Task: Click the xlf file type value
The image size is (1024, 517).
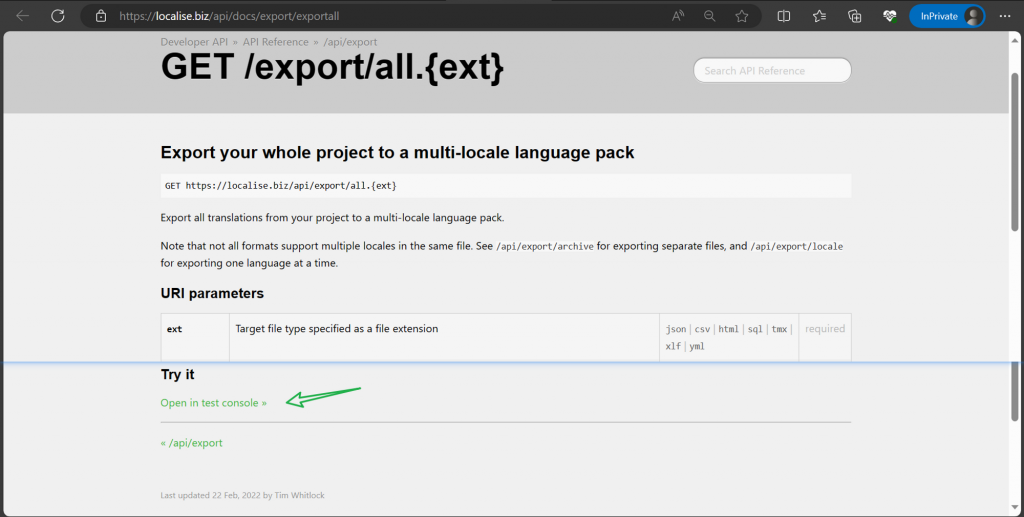Action: pos(673,346)
